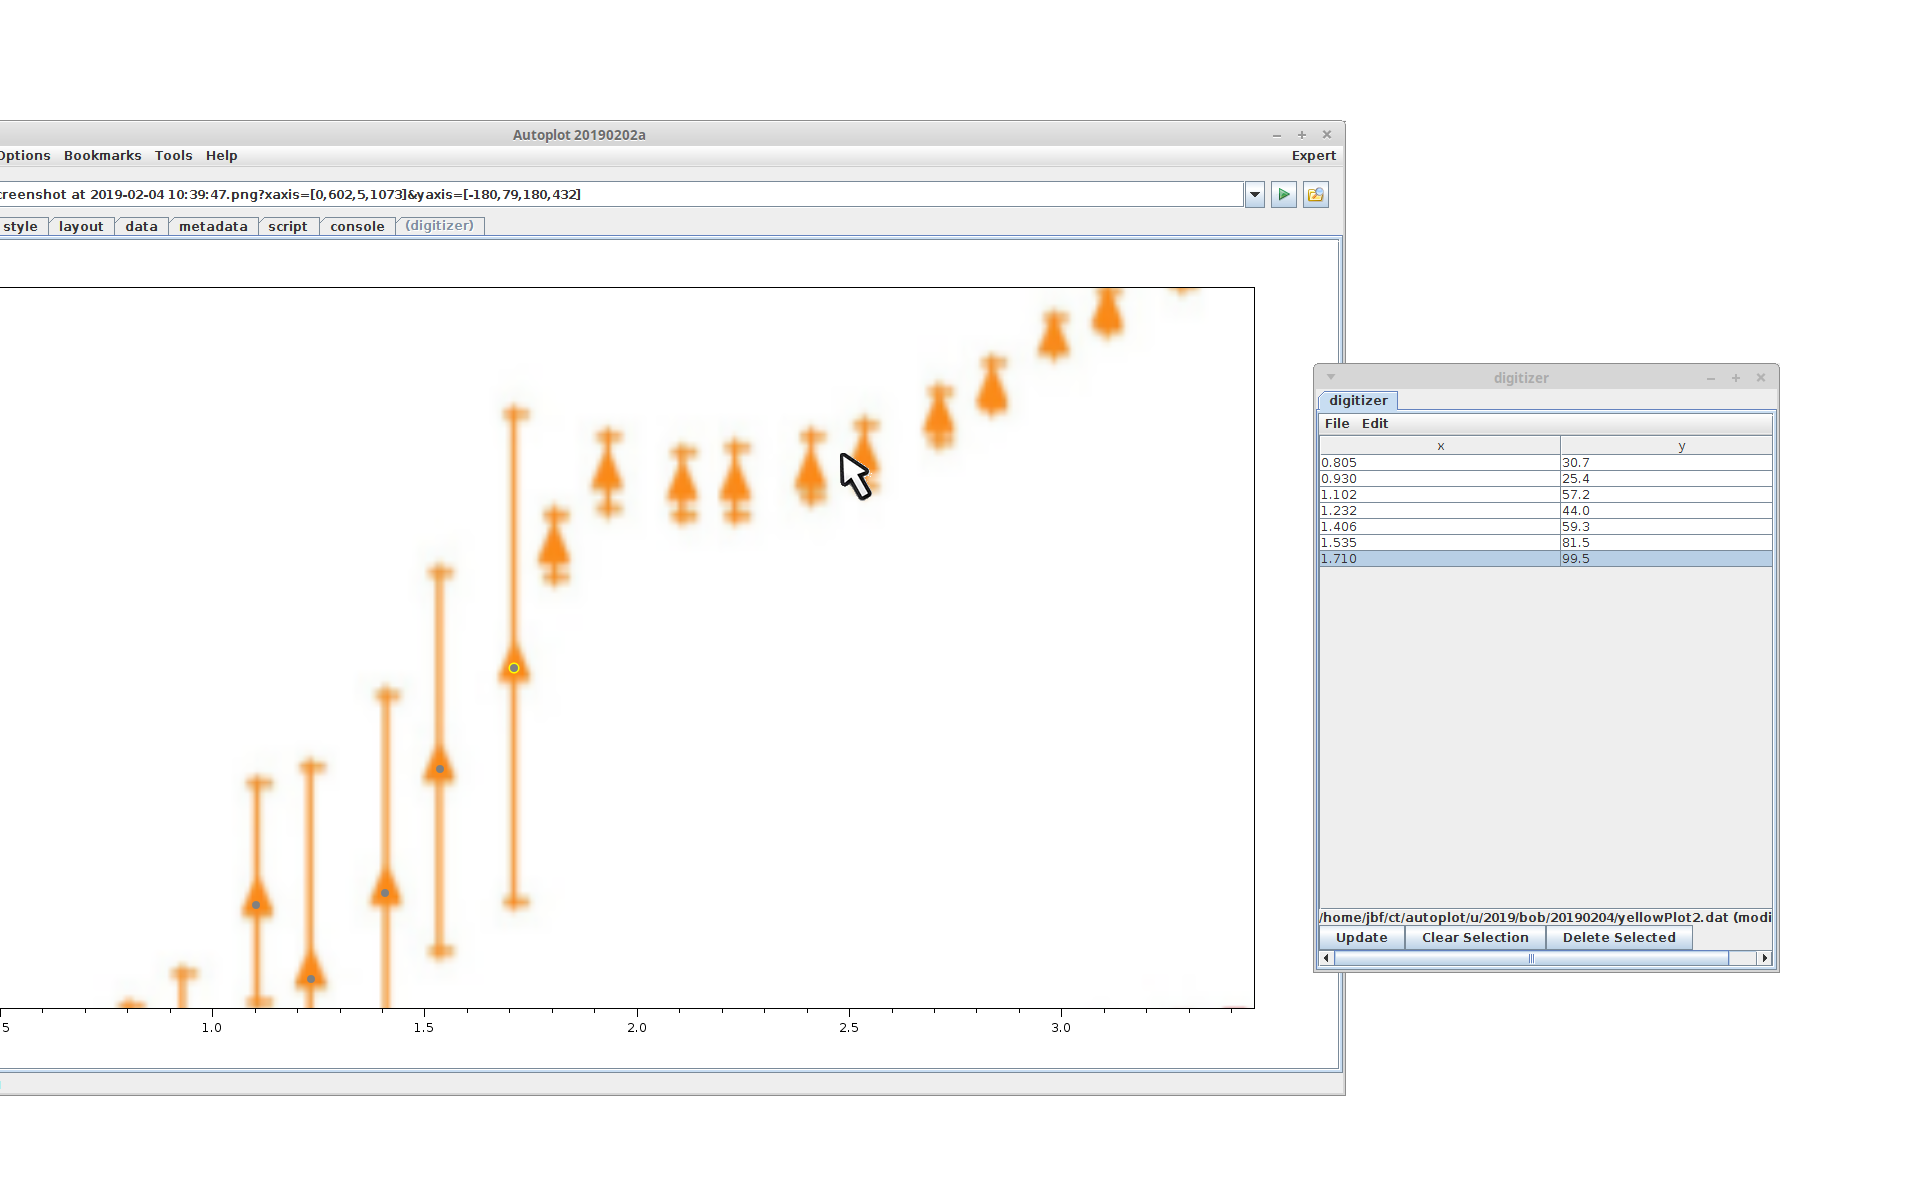Click the yellowPlot2.dat file path label

[x=1546, y=917]
